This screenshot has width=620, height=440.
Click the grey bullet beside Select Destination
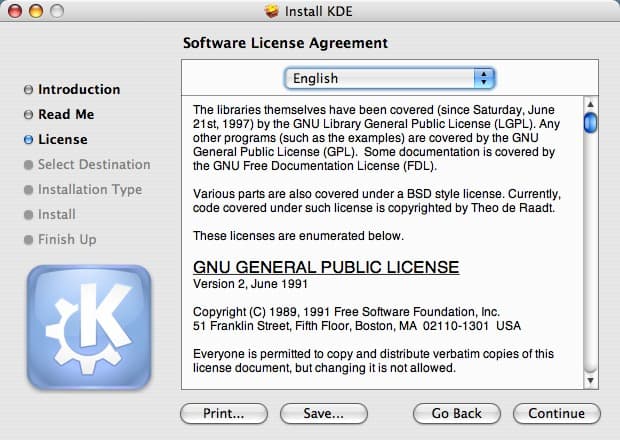(28, 165)
